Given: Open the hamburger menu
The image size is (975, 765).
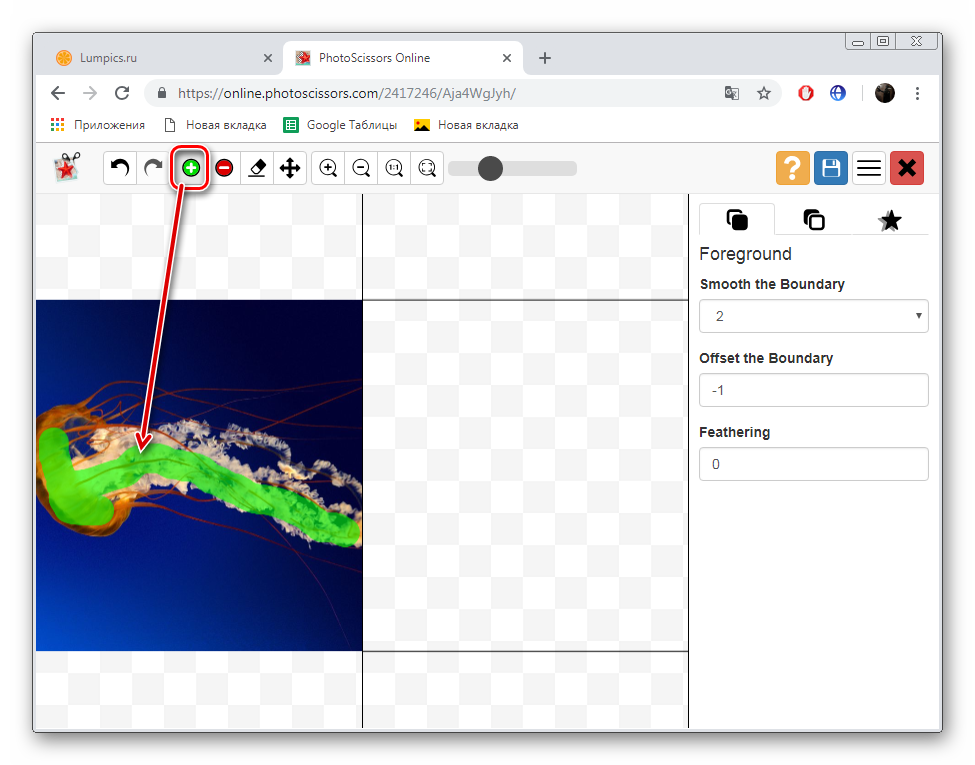Looking at the screenshot, I should point(869,168).
